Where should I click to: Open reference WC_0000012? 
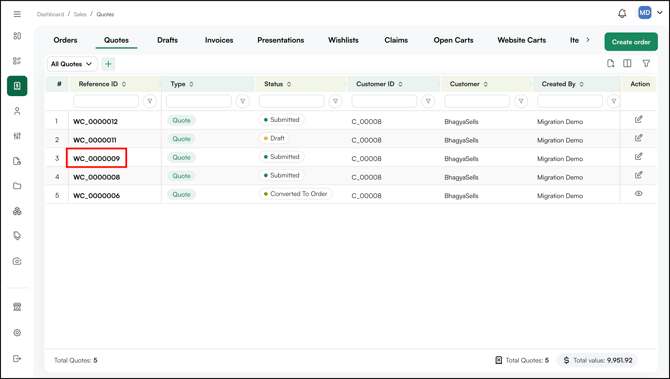[x=95, y=121]
